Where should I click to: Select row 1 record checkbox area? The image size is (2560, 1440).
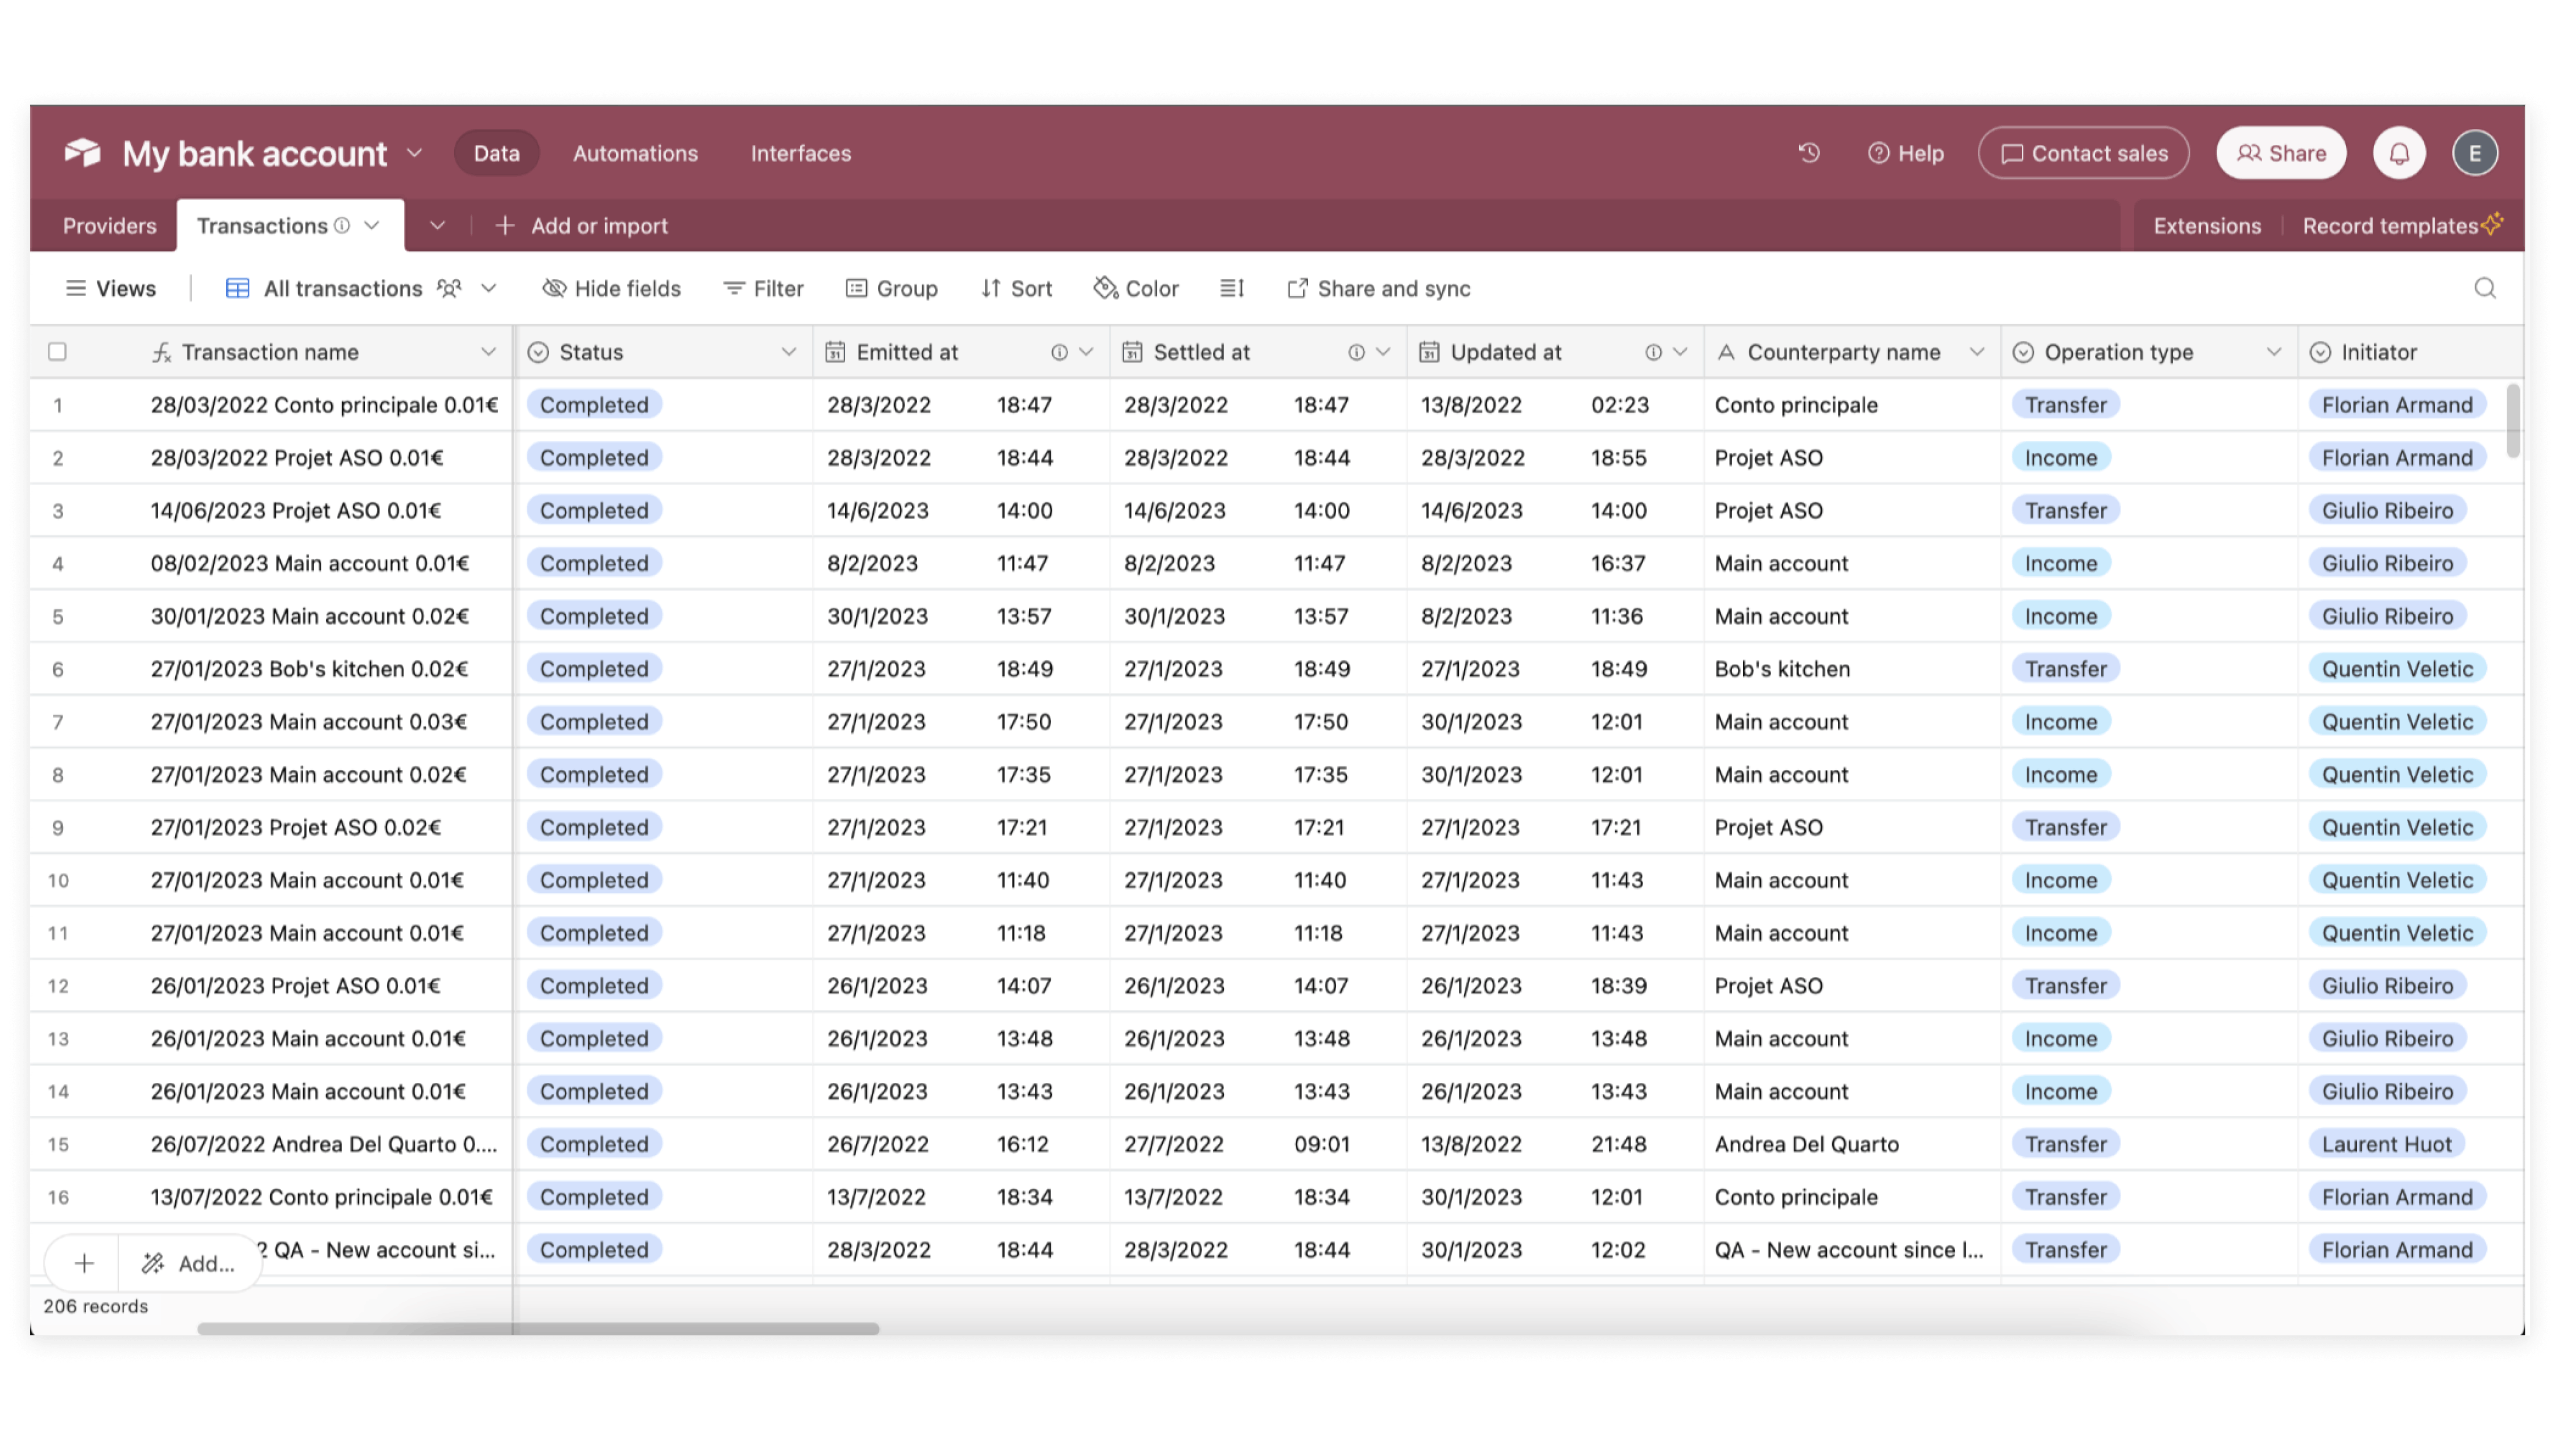57,405
